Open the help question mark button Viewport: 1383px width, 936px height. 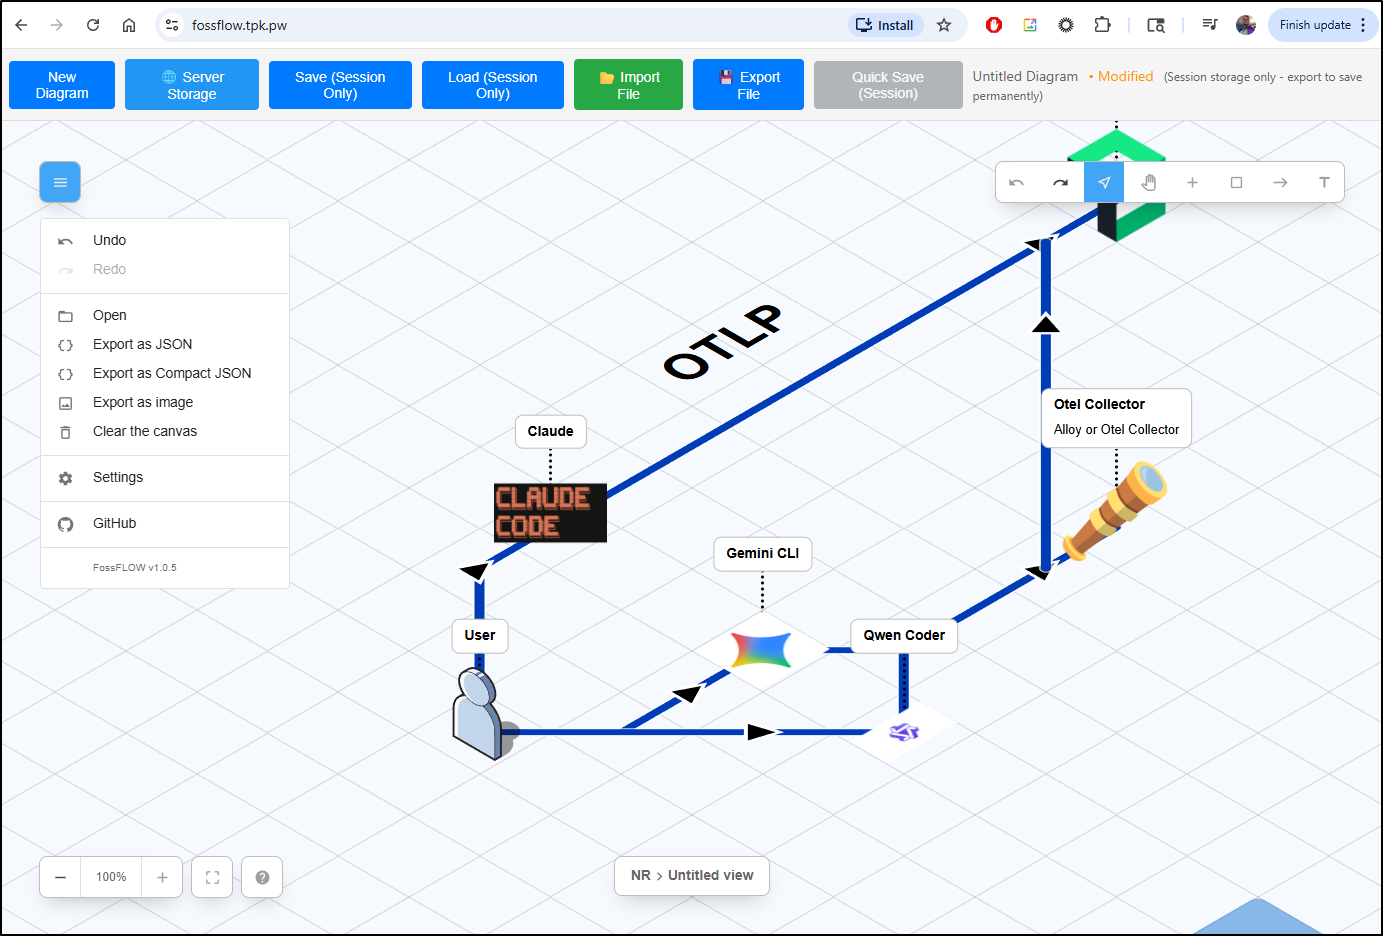click(x=262, y=877)
